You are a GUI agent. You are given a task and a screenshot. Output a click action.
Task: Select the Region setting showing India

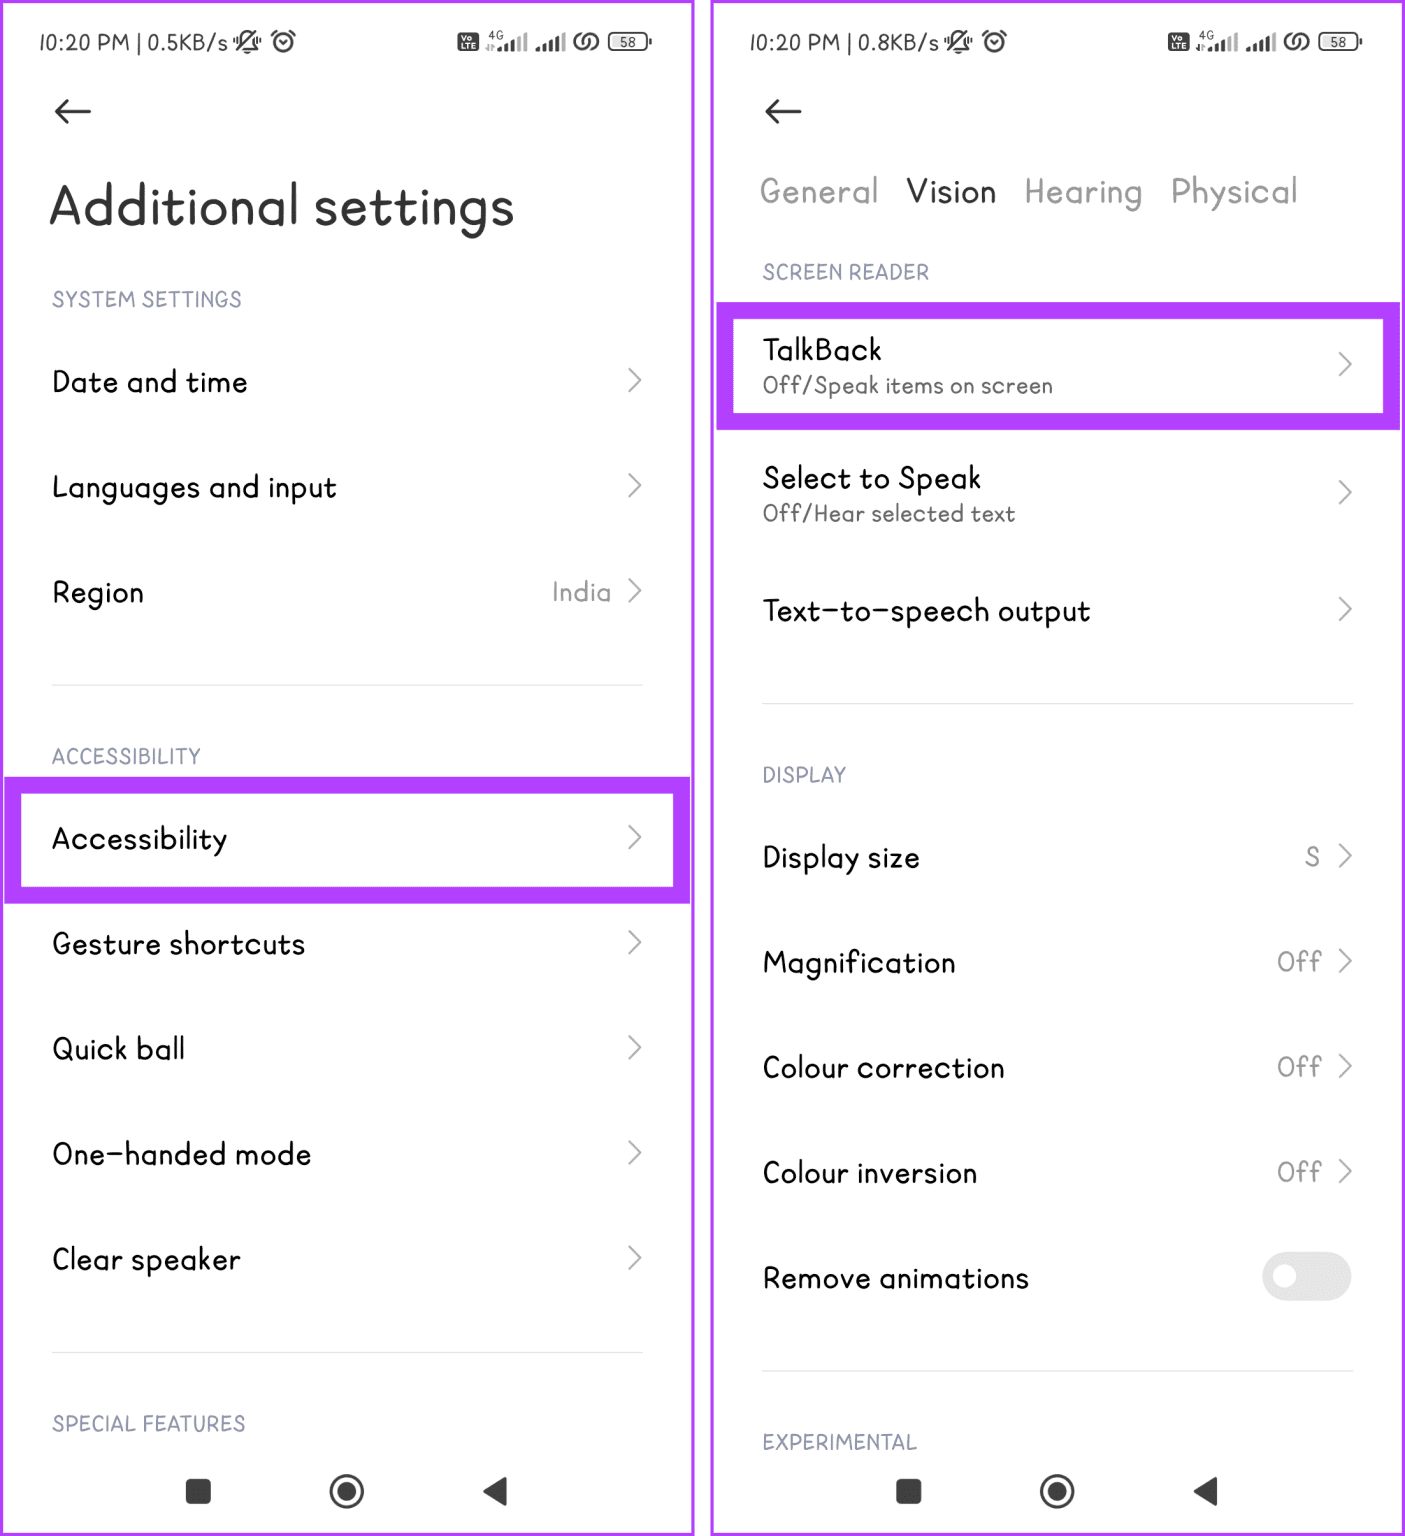pos(347,592)
